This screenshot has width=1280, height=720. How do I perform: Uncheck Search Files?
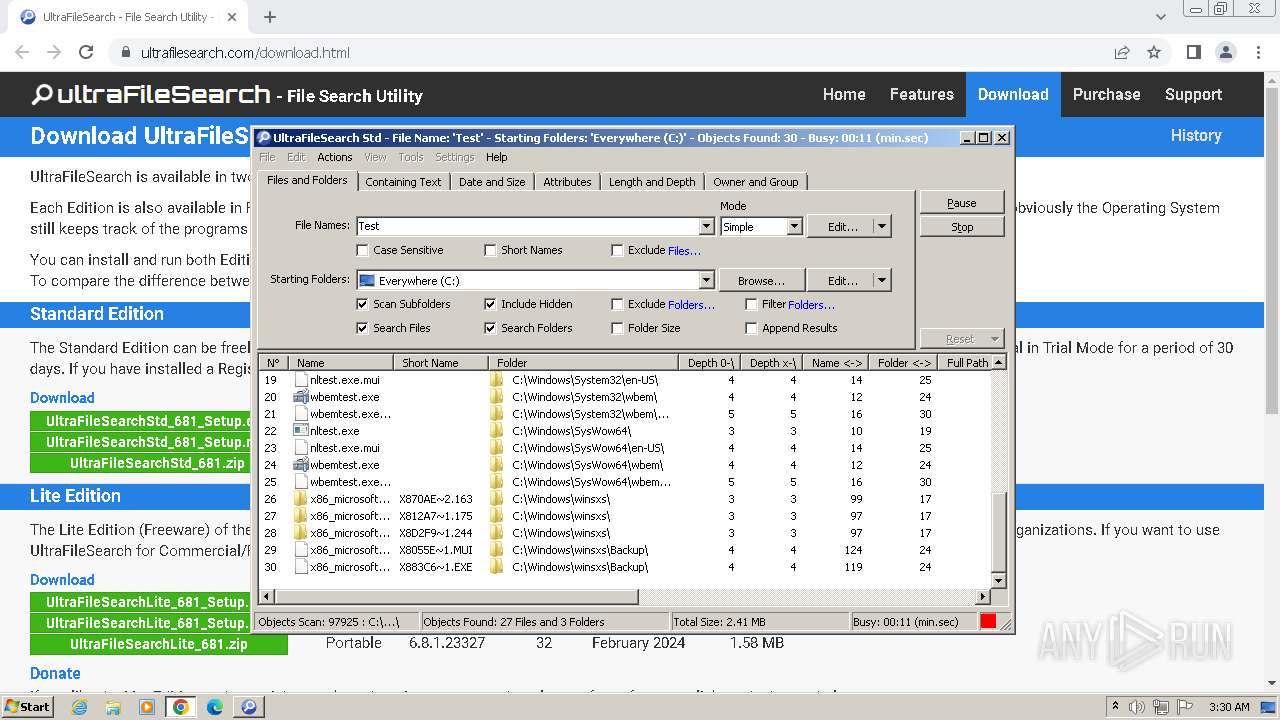[363, 328]
